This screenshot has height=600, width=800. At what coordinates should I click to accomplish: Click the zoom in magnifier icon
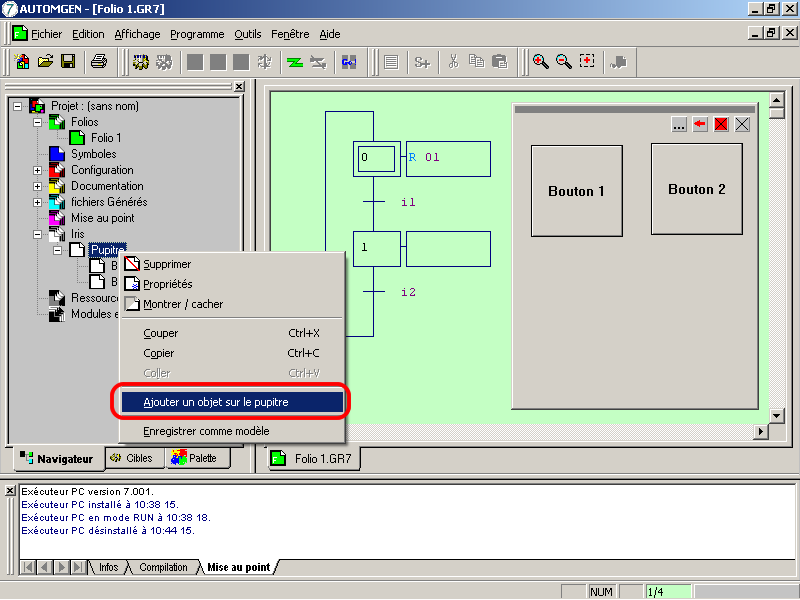pyautogui.click(x=540, y=62)
